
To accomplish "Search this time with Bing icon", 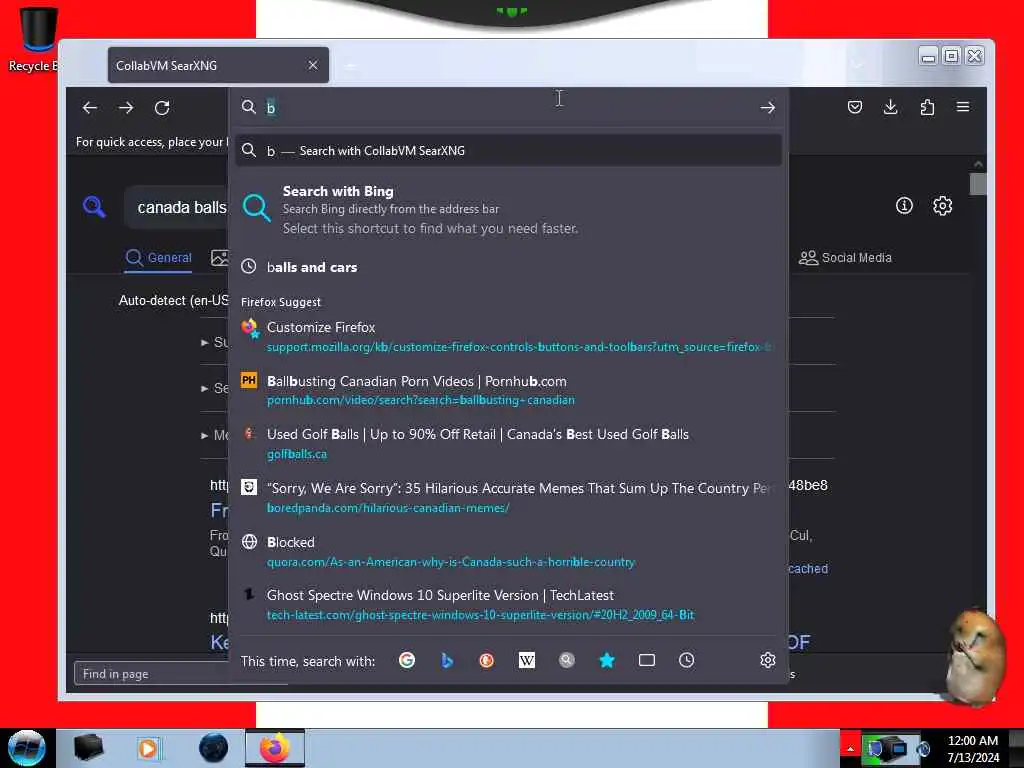I will tap(447, 660).
